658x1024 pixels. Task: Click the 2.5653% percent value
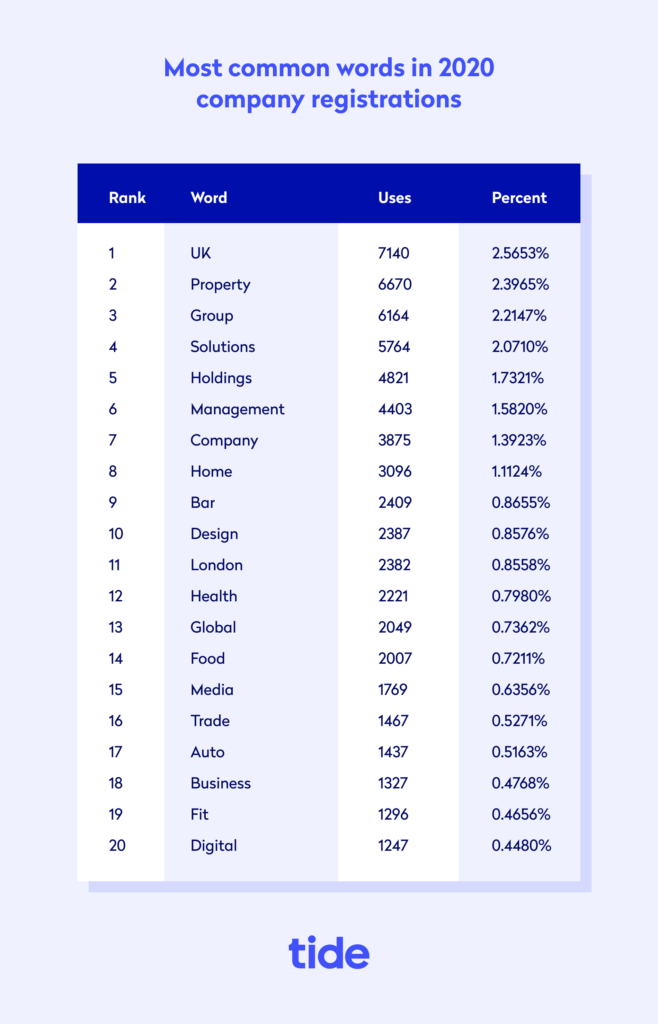pyautogui.click(x=520, y=253)
